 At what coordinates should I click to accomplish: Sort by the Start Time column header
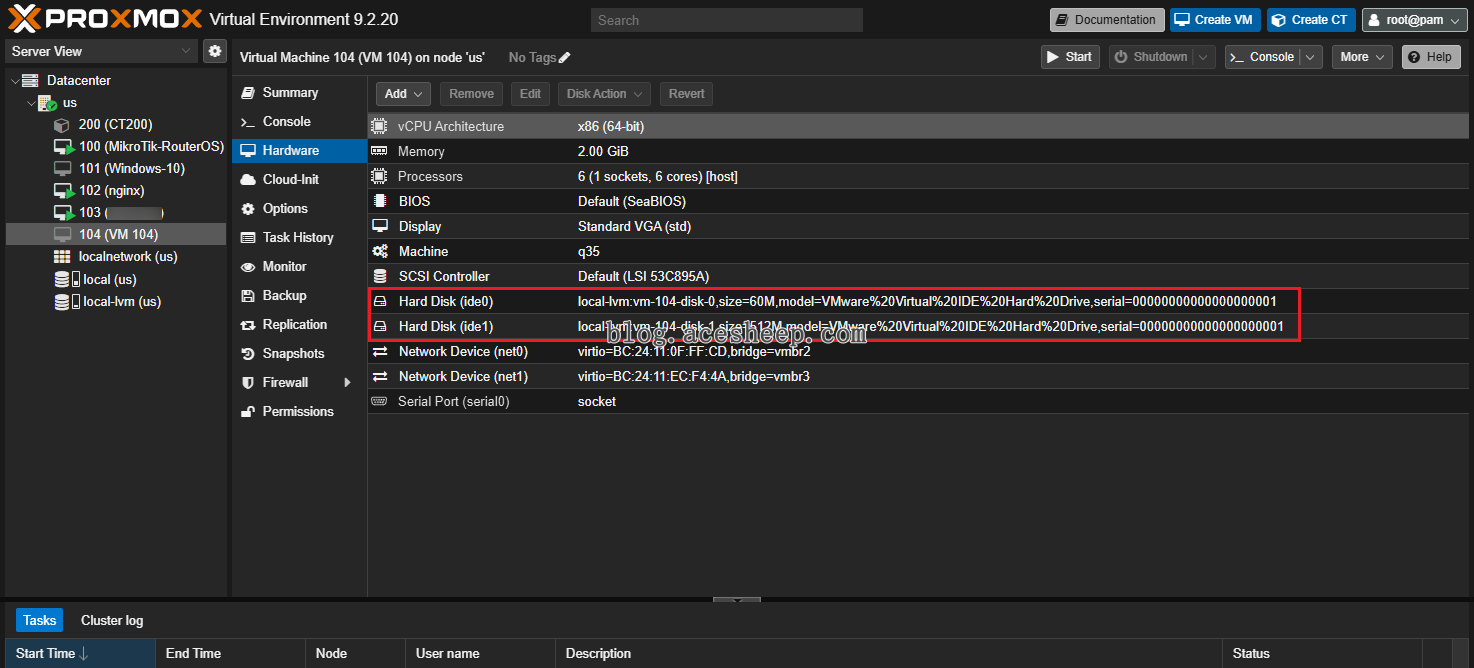tap(80, 654)
